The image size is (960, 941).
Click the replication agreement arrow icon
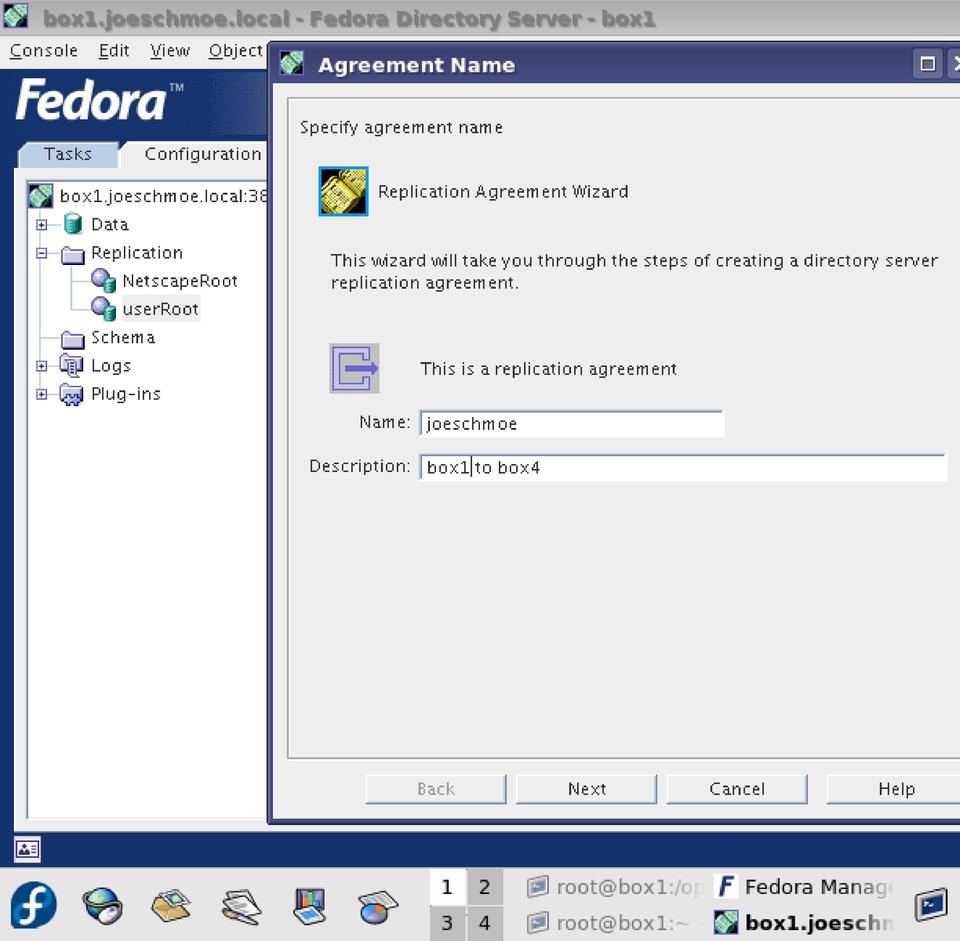click(x=354, y=368)
